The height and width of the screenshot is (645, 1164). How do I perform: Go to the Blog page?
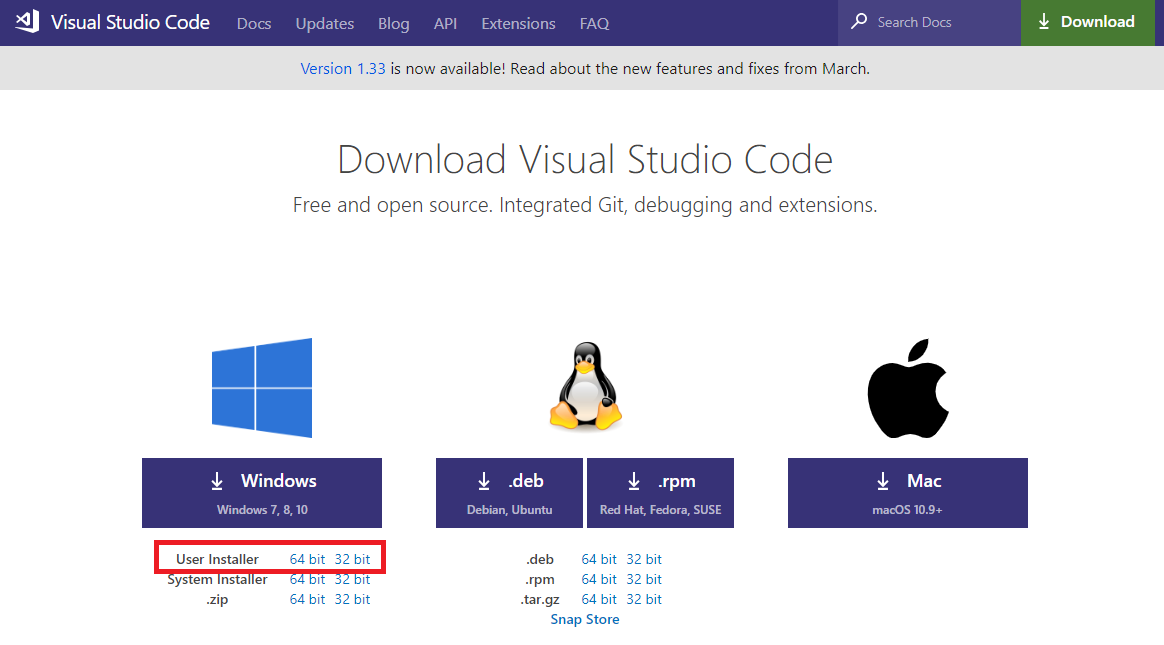click(393, 24)
